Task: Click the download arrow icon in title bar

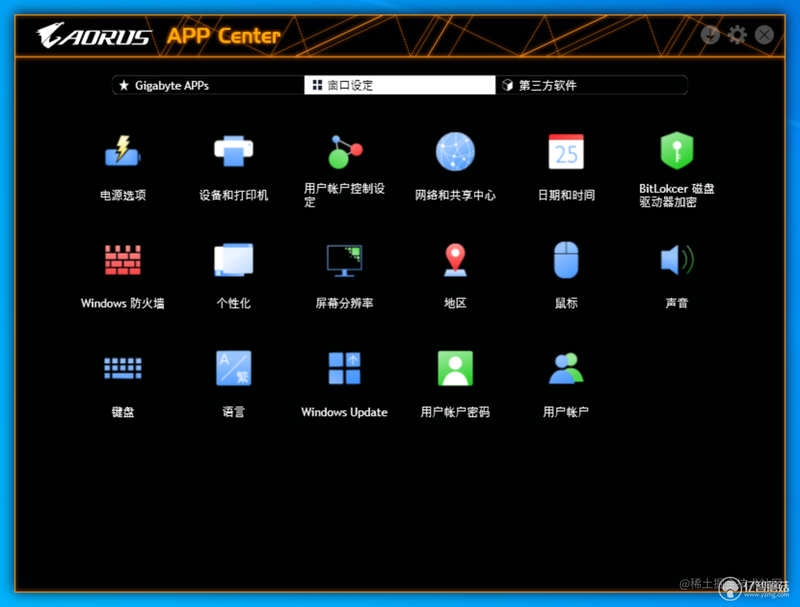Action: pos(710,35)
